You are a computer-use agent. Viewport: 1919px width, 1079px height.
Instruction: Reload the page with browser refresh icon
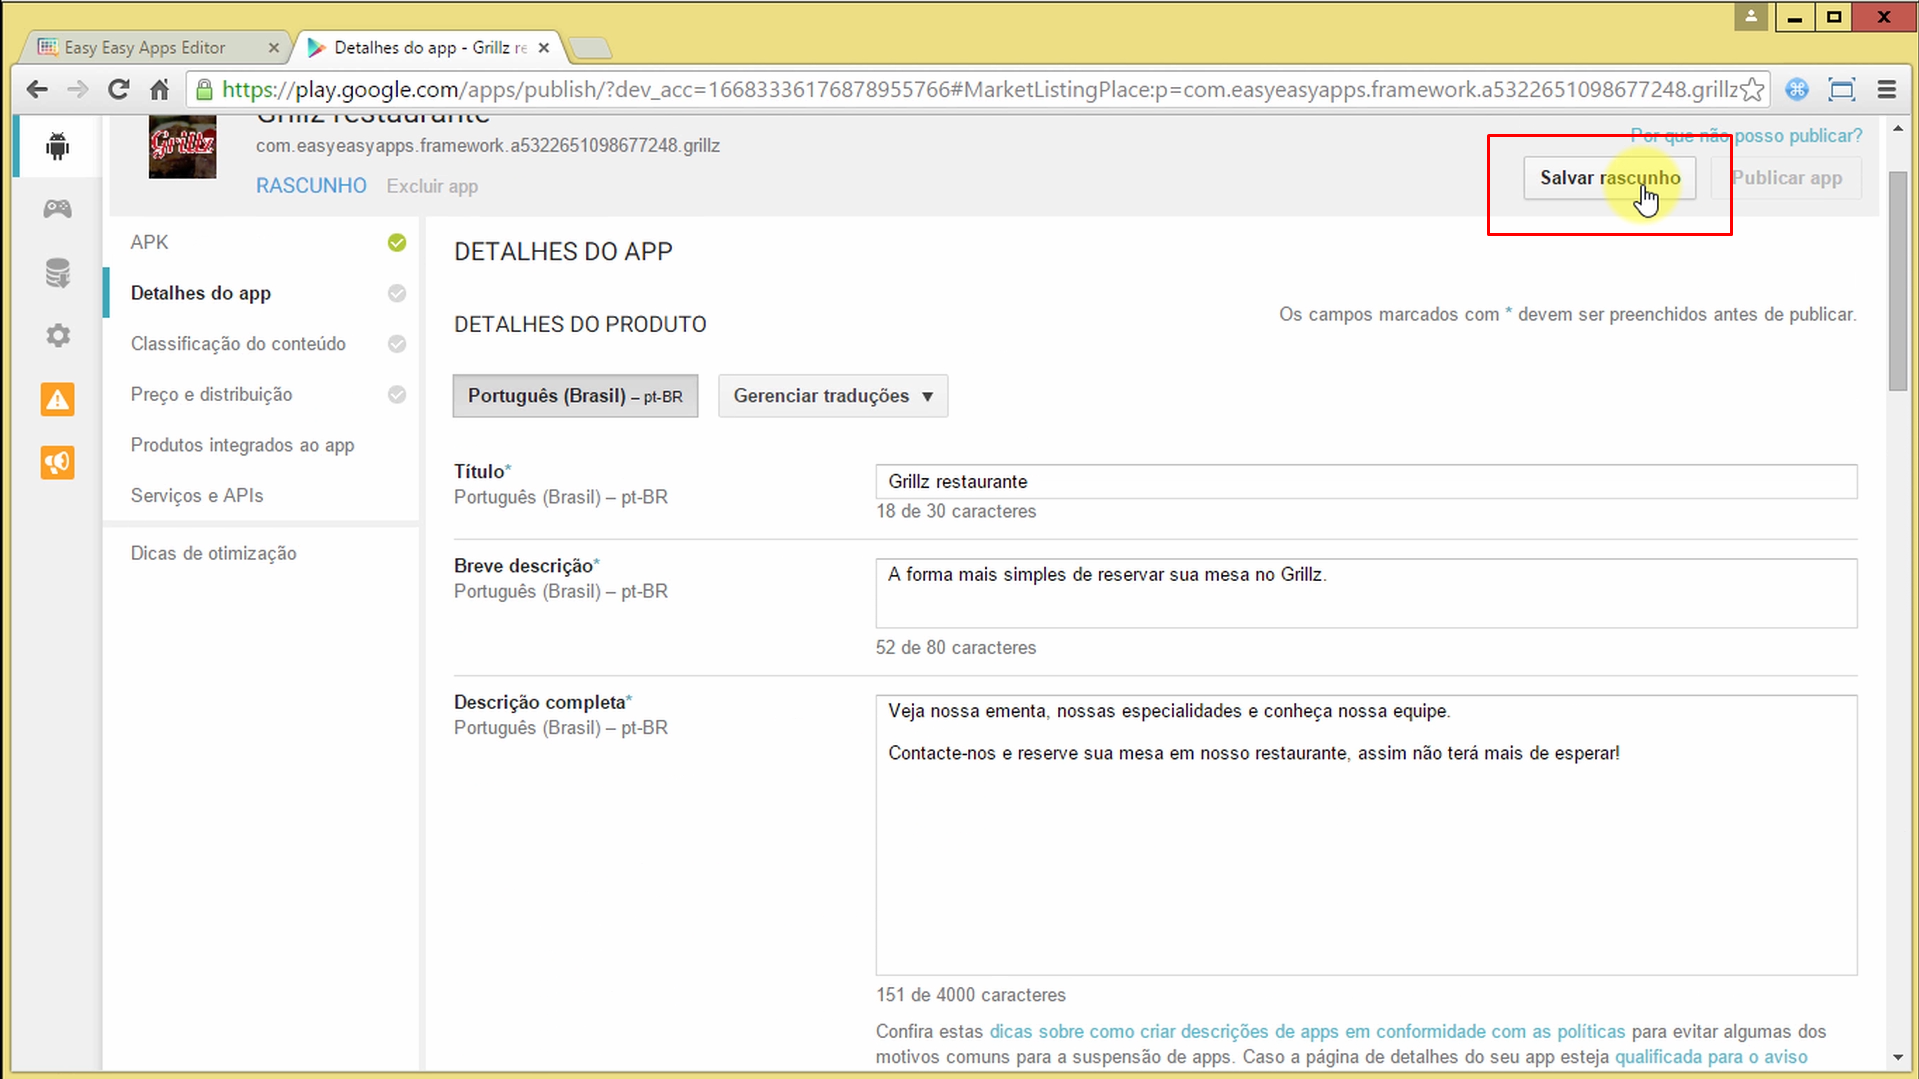tap(118, 90)
